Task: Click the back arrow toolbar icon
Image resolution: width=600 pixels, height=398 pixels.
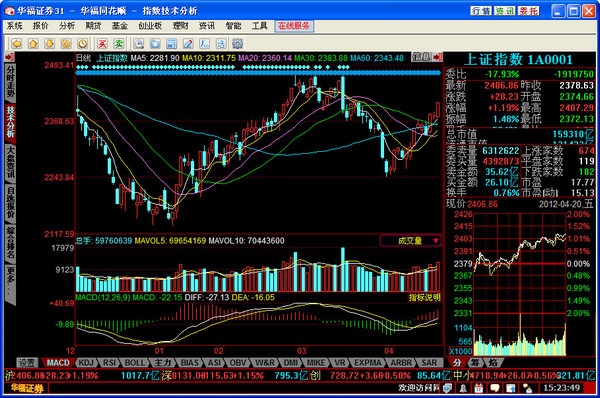Action: (16, 44)
